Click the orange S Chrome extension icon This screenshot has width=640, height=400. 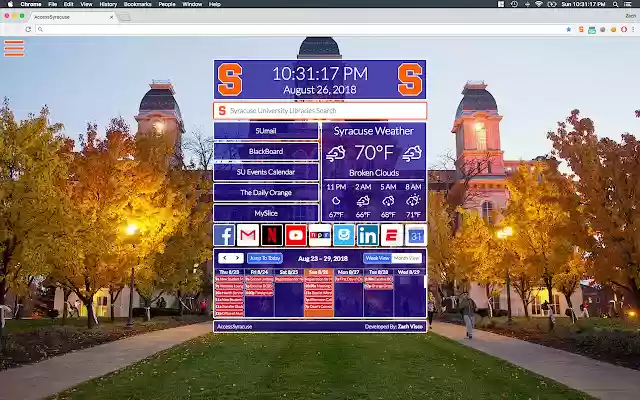(x=581, y=29)
